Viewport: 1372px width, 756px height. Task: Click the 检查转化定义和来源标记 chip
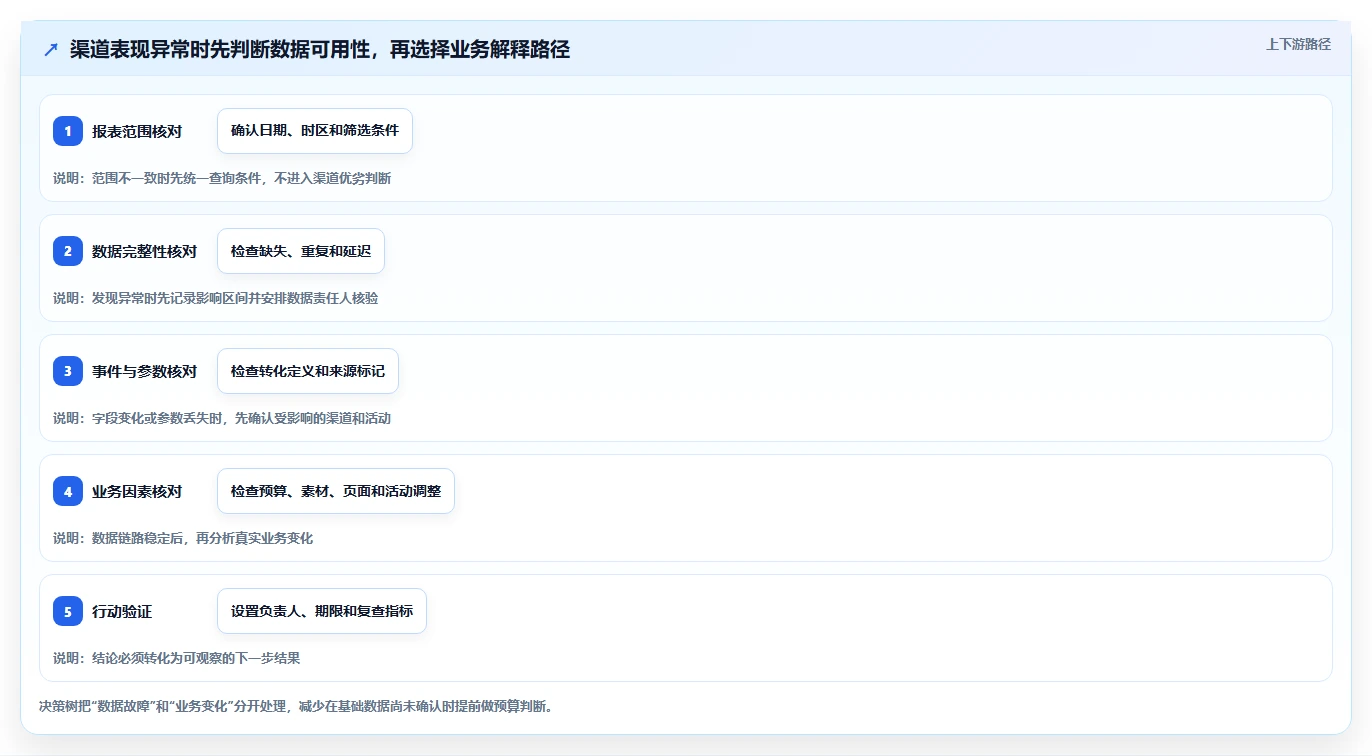point(308,371)
